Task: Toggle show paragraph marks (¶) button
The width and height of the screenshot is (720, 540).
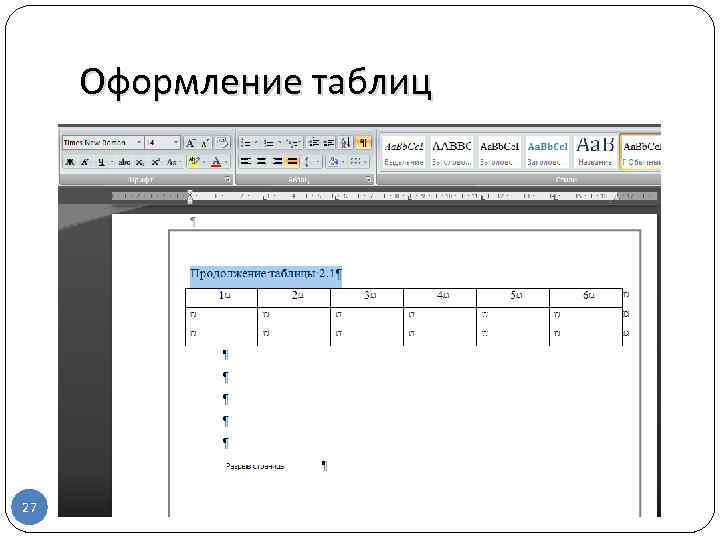Action: tap(363, 143)
